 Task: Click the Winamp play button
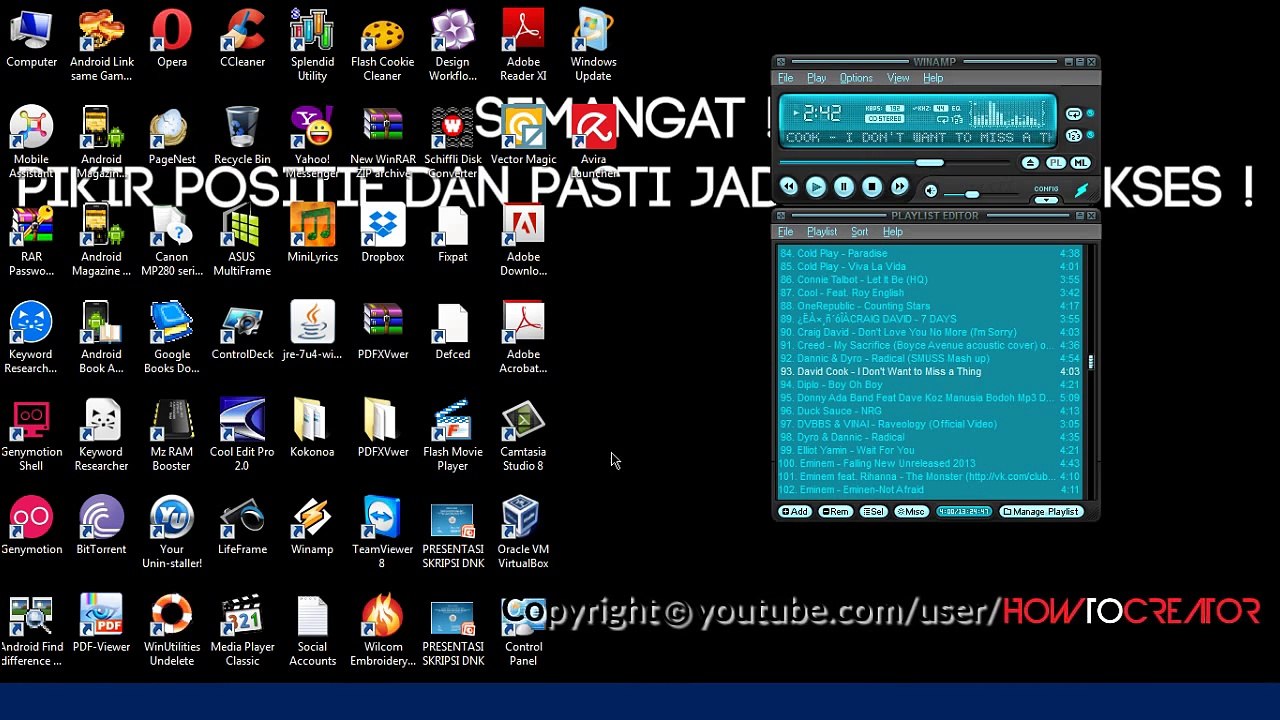pos(816,187)
